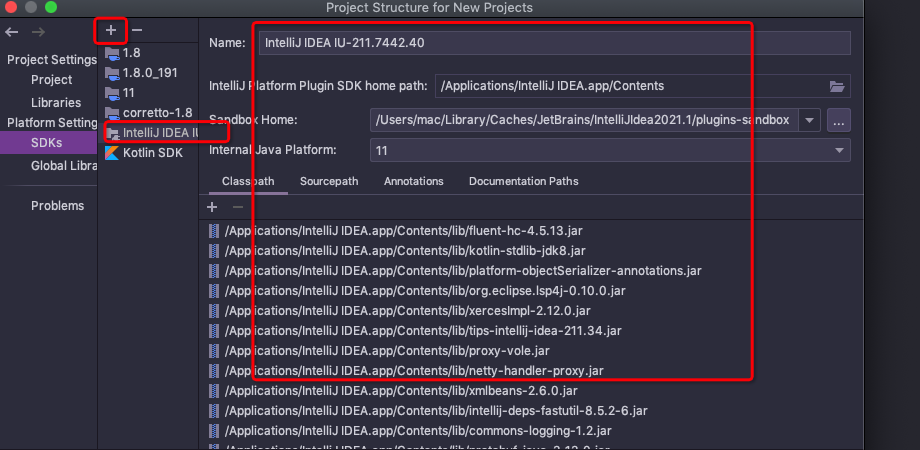The width and height of the screenshot is (920, 450).
Task: Click IntelliJ IDEA plugin SDK icon
Action: pyautogui.click(x=112, y=133)
